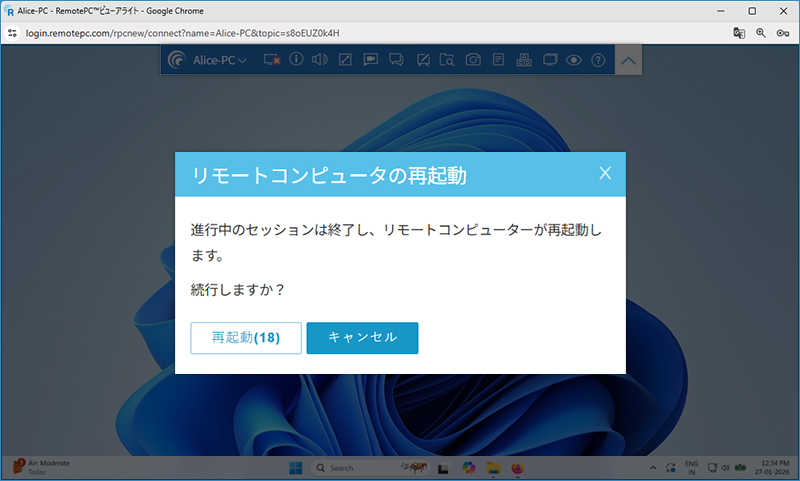Open the sticky notes icon
Image resolution: width=800 pixels, height=481 pixels.
pos(498,60)
